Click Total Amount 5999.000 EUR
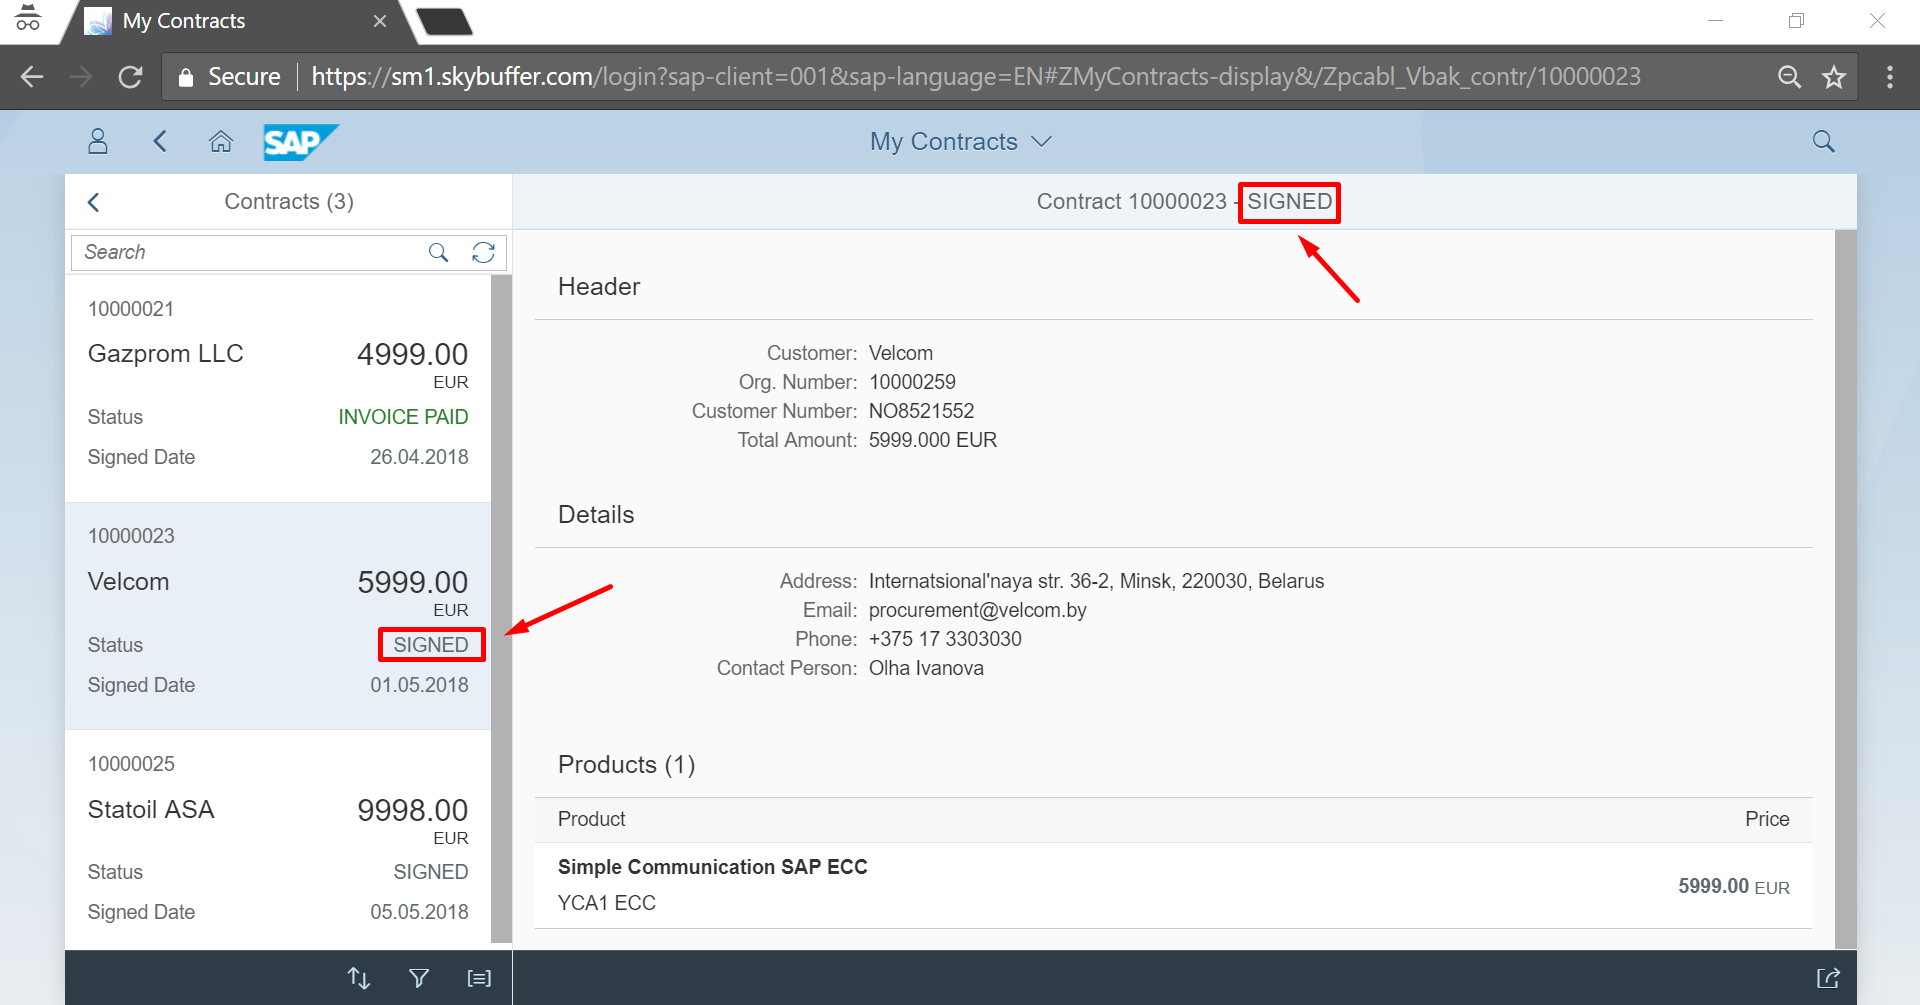This screenshot has width=1920, height=1005. point(933,440)
